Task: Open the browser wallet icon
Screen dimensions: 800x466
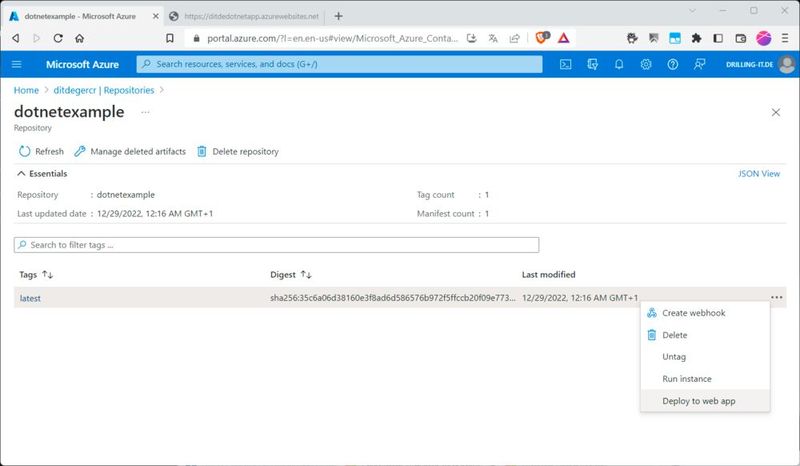Action: (x=741, y=38)
